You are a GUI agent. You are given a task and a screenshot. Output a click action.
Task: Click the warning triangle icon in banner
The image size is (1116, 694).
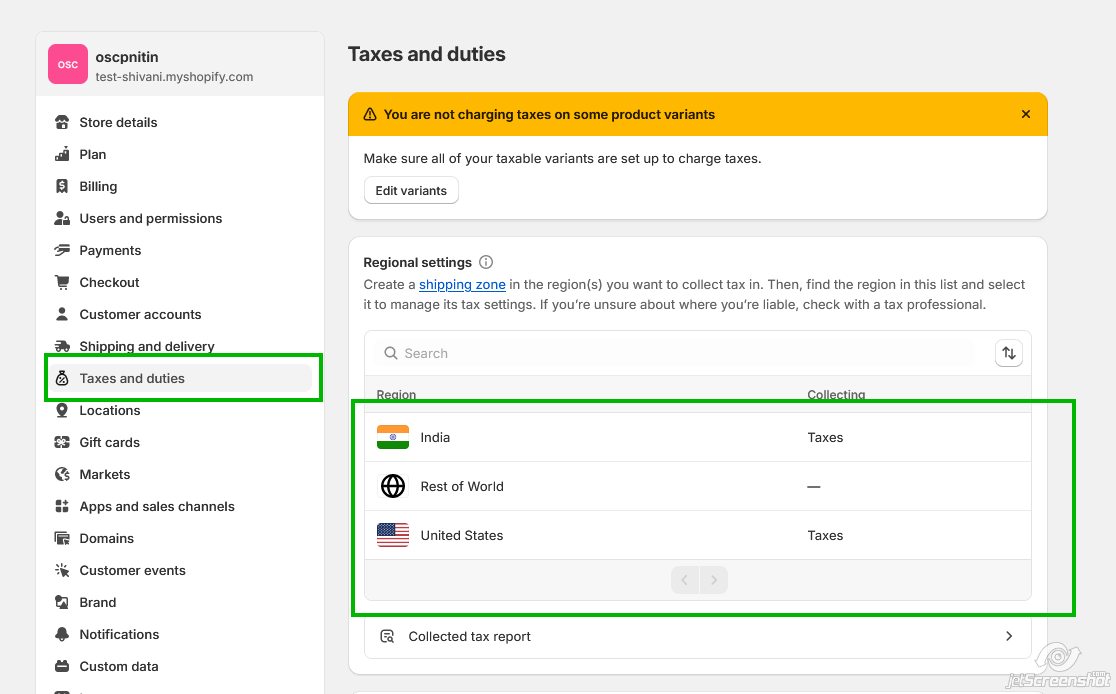tap(370, 115)
